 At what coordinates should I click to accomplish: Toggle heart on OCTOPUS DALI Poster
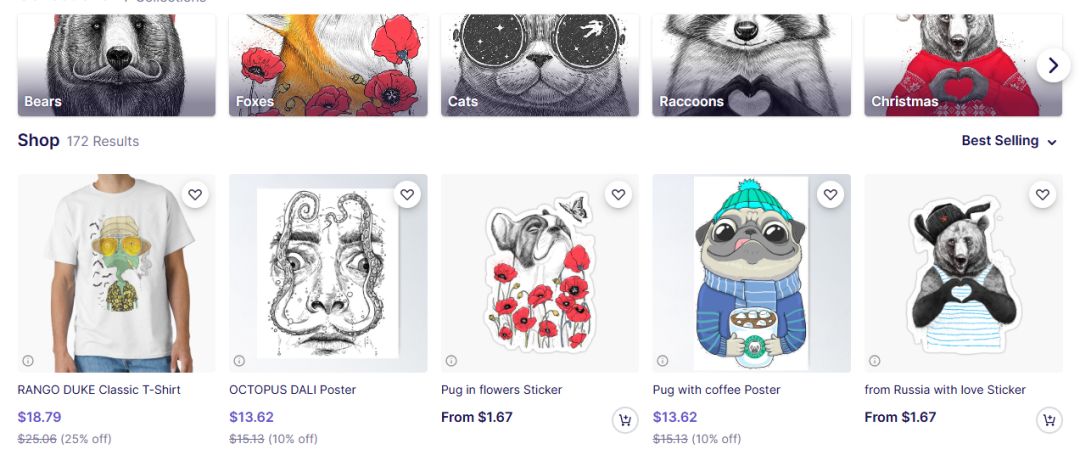click(407, 195)
